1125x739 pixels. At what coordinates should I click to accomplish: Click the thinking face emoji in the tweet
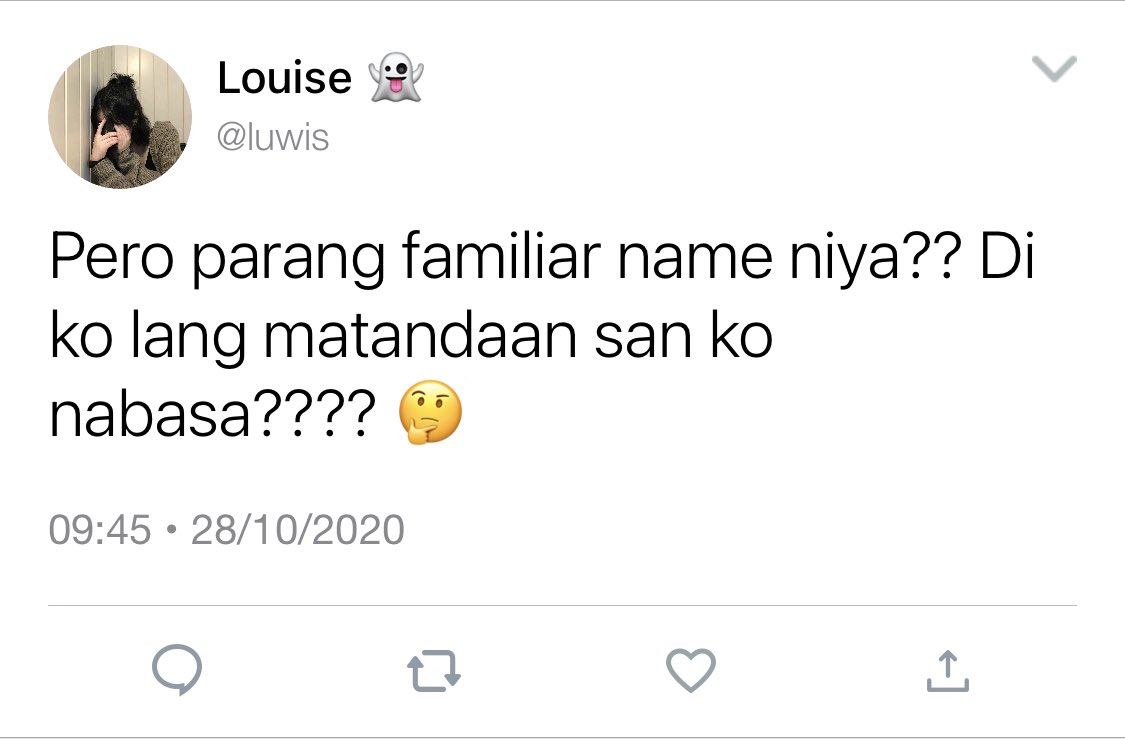click(x=430, y=413)
